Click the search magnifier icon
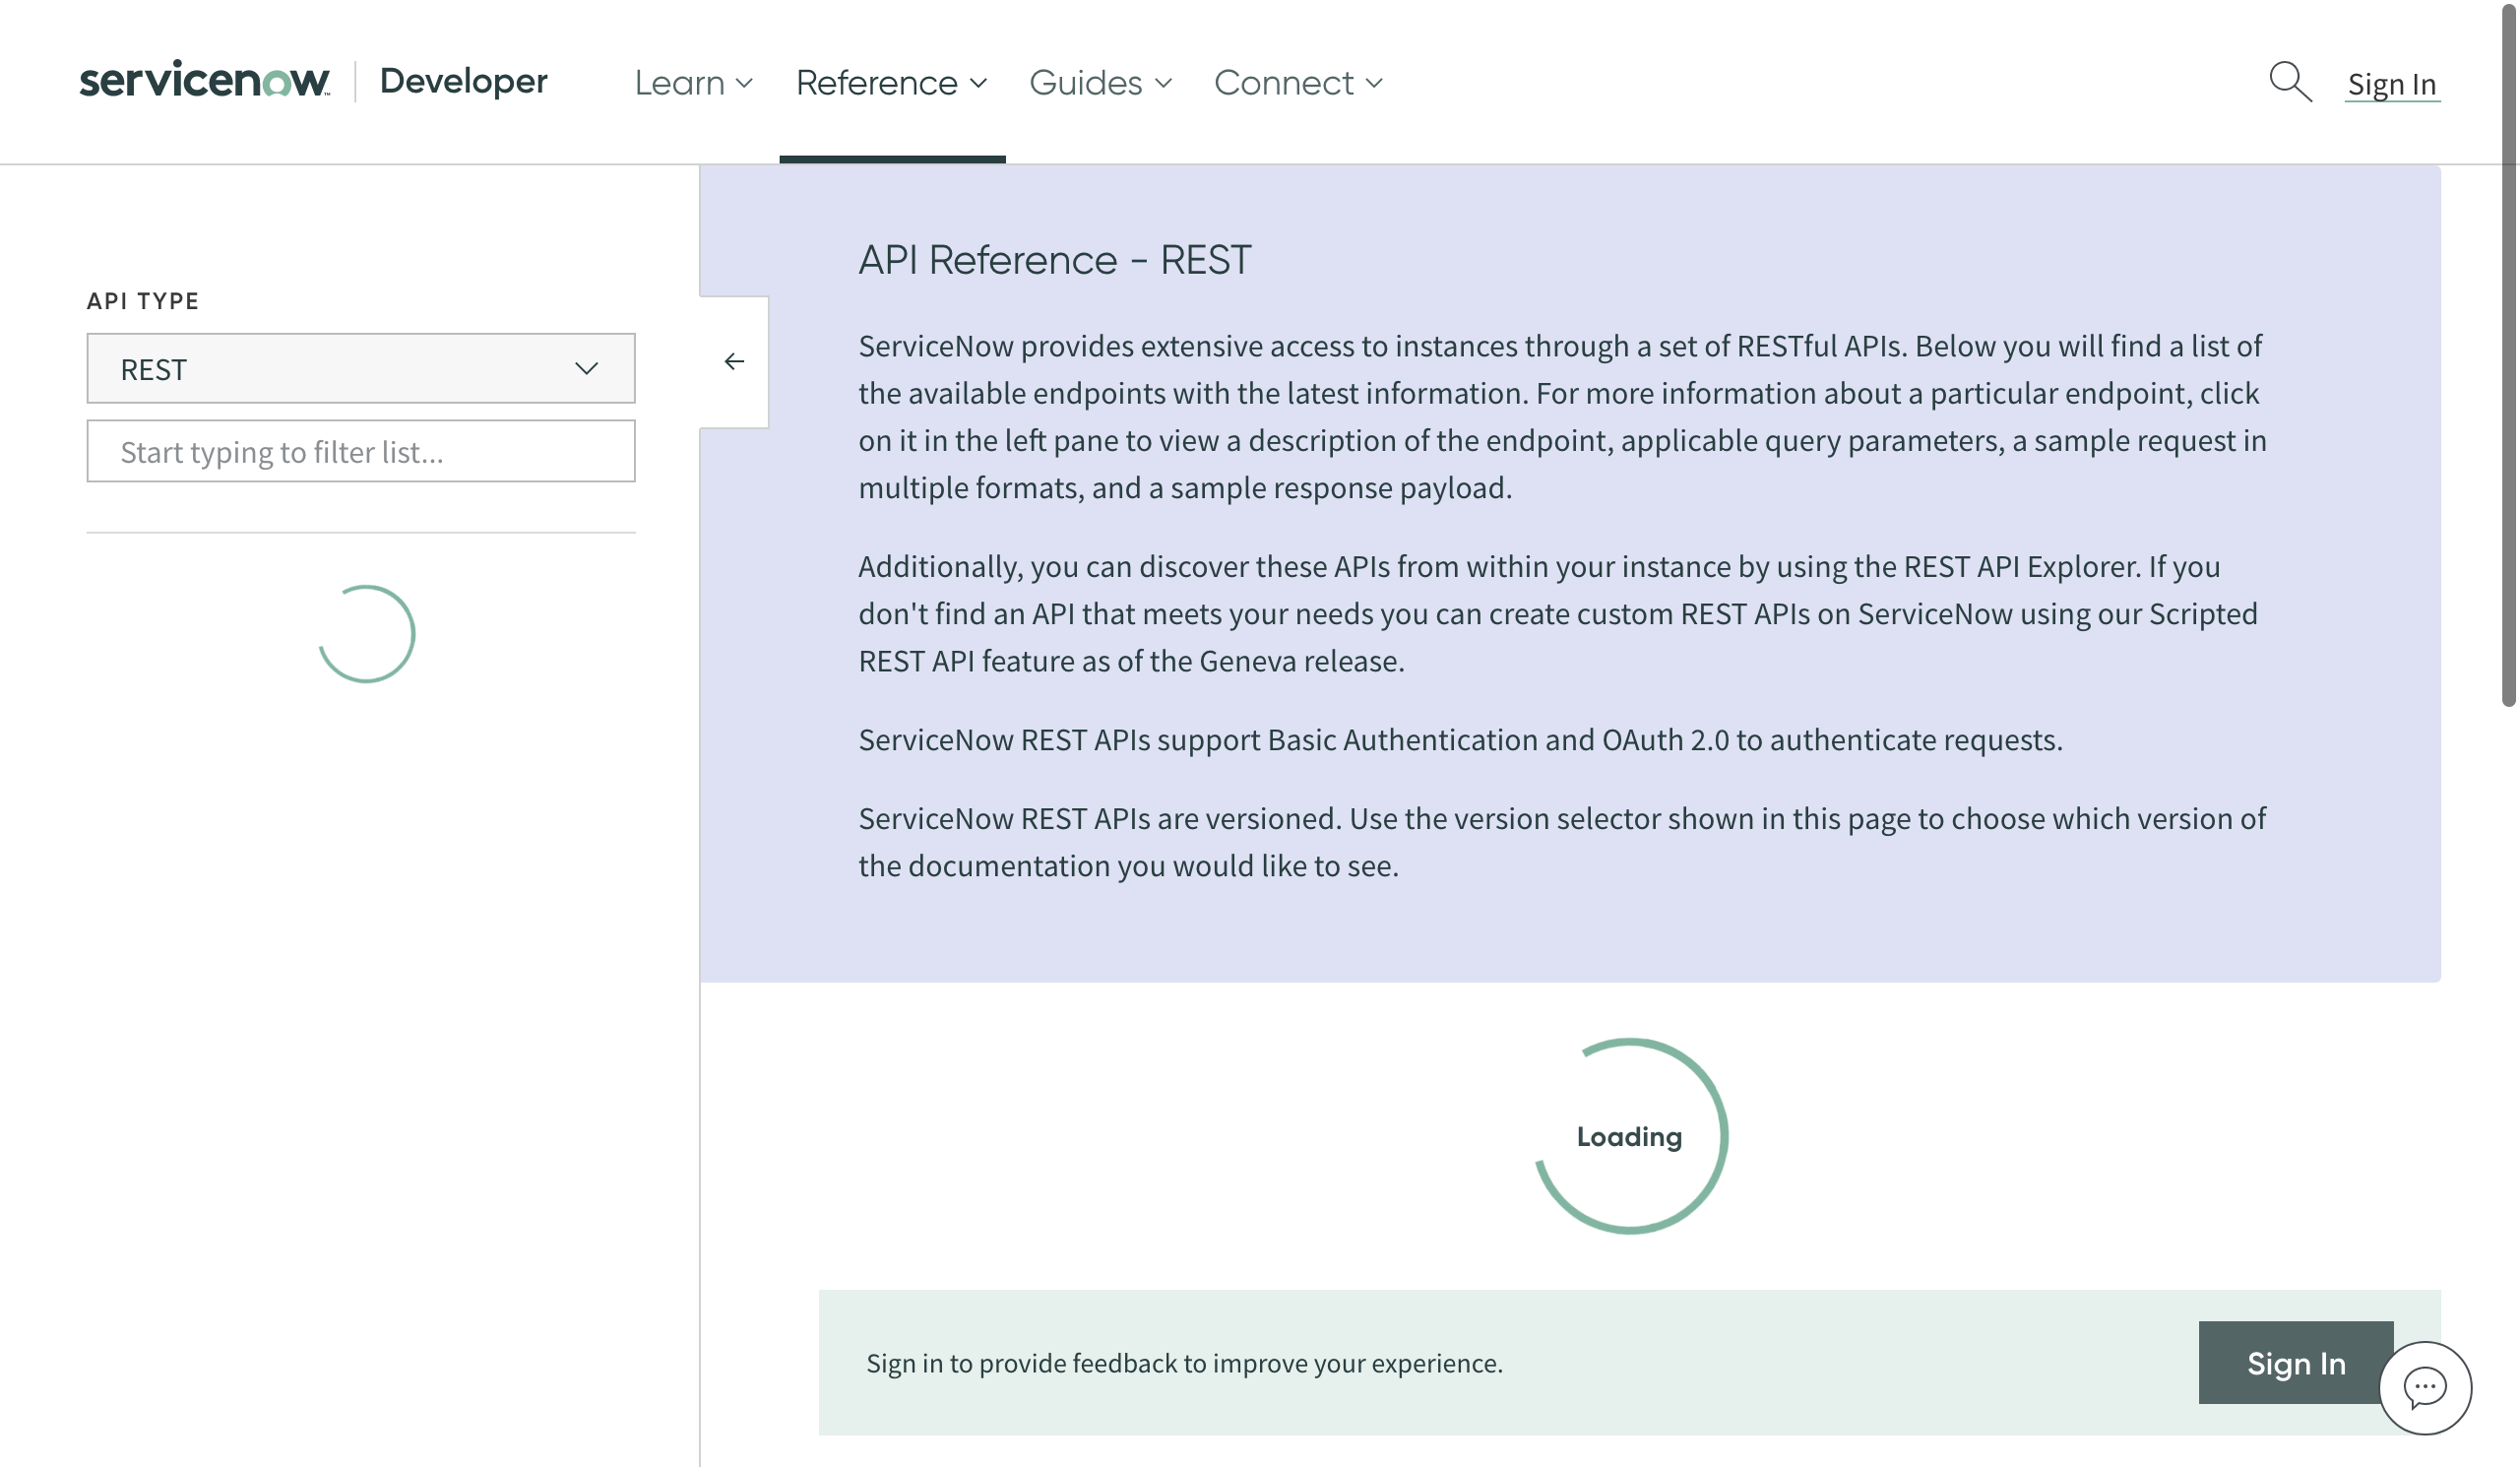 (2290, 81)
